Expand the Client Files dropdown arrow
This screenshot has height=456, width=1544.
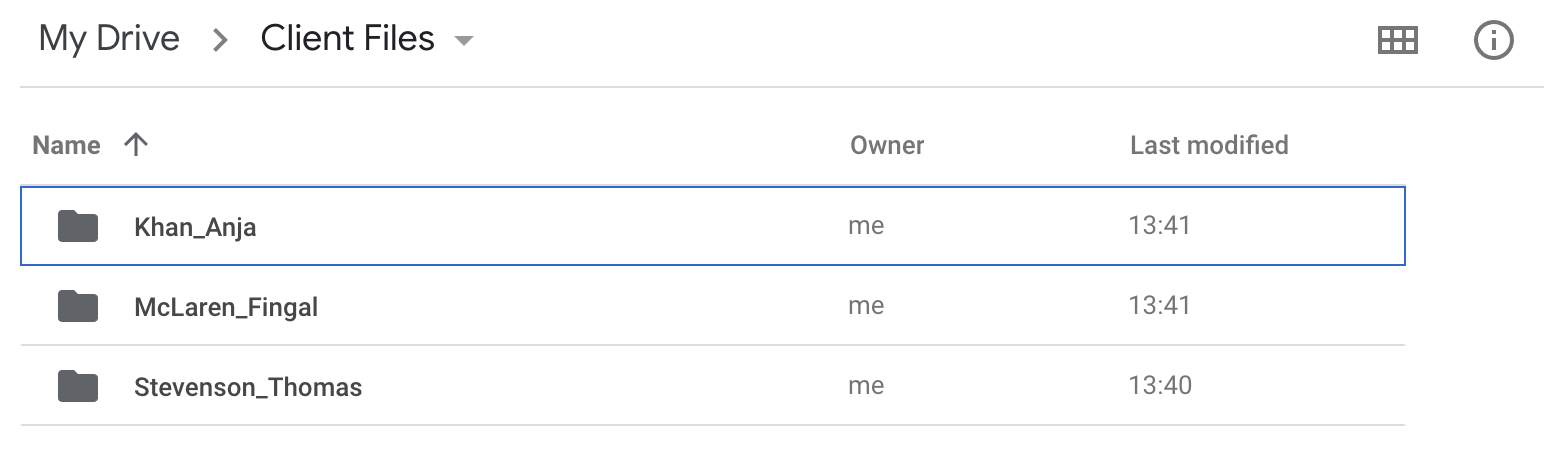tap(463, 41)
